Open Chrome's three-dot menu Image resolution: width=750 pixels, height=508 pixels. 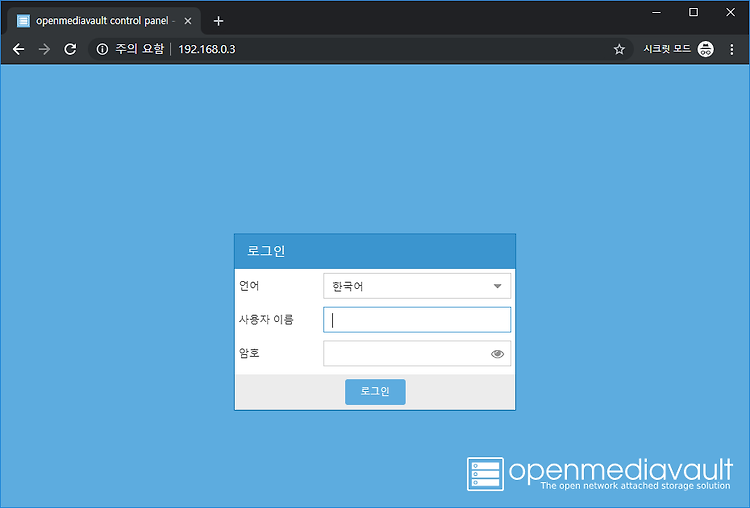[731, 49]
